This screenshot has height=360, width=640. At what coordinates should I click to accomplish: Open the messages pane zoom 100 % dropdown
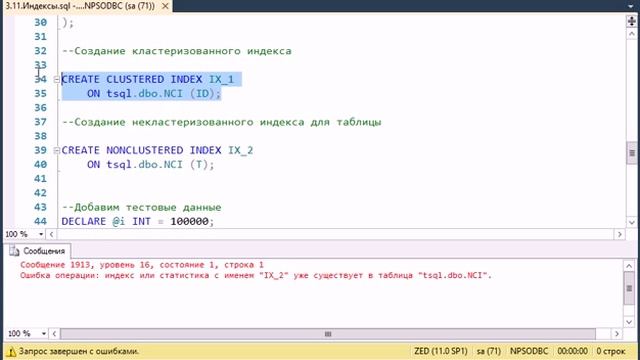(x=44, y=334)
